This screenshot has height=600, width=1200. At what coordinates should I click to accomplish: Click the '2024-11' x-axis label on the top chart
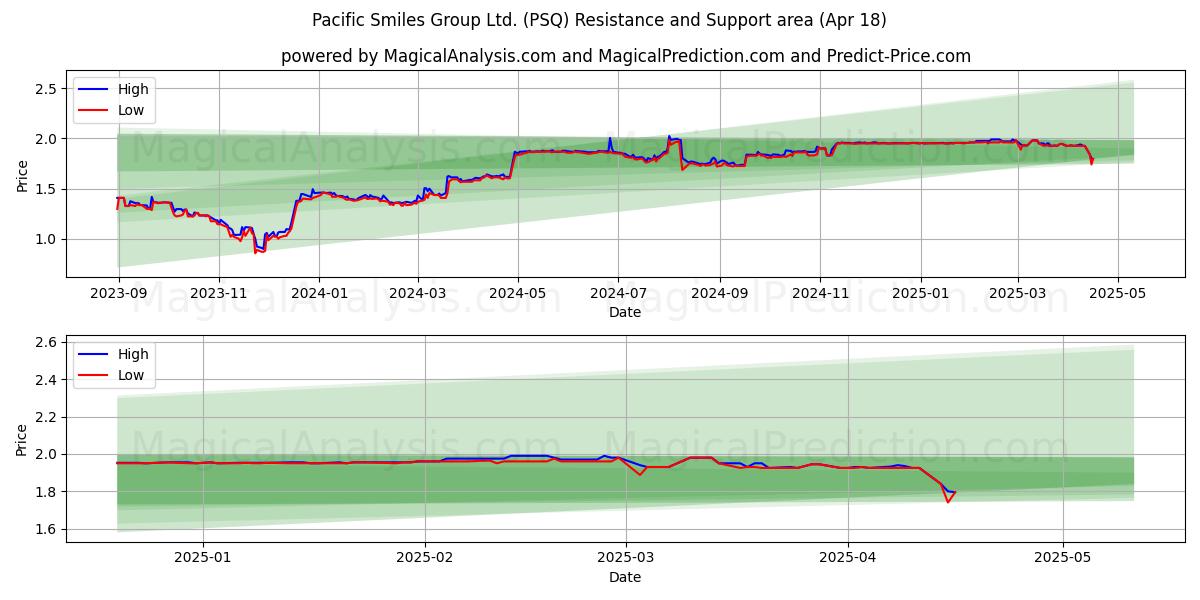[819, 295]
